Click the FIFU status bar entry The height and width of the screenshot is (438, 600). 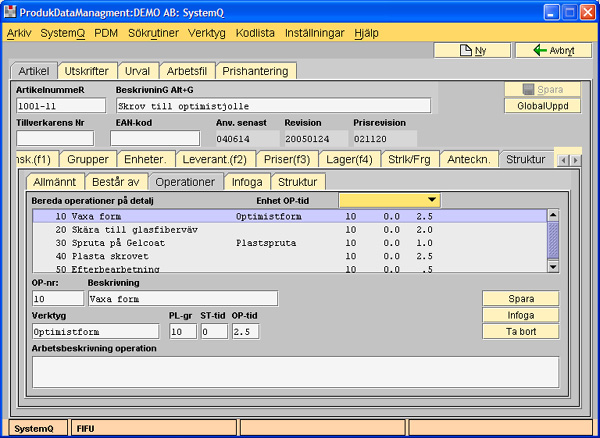(x=153, y=428)
